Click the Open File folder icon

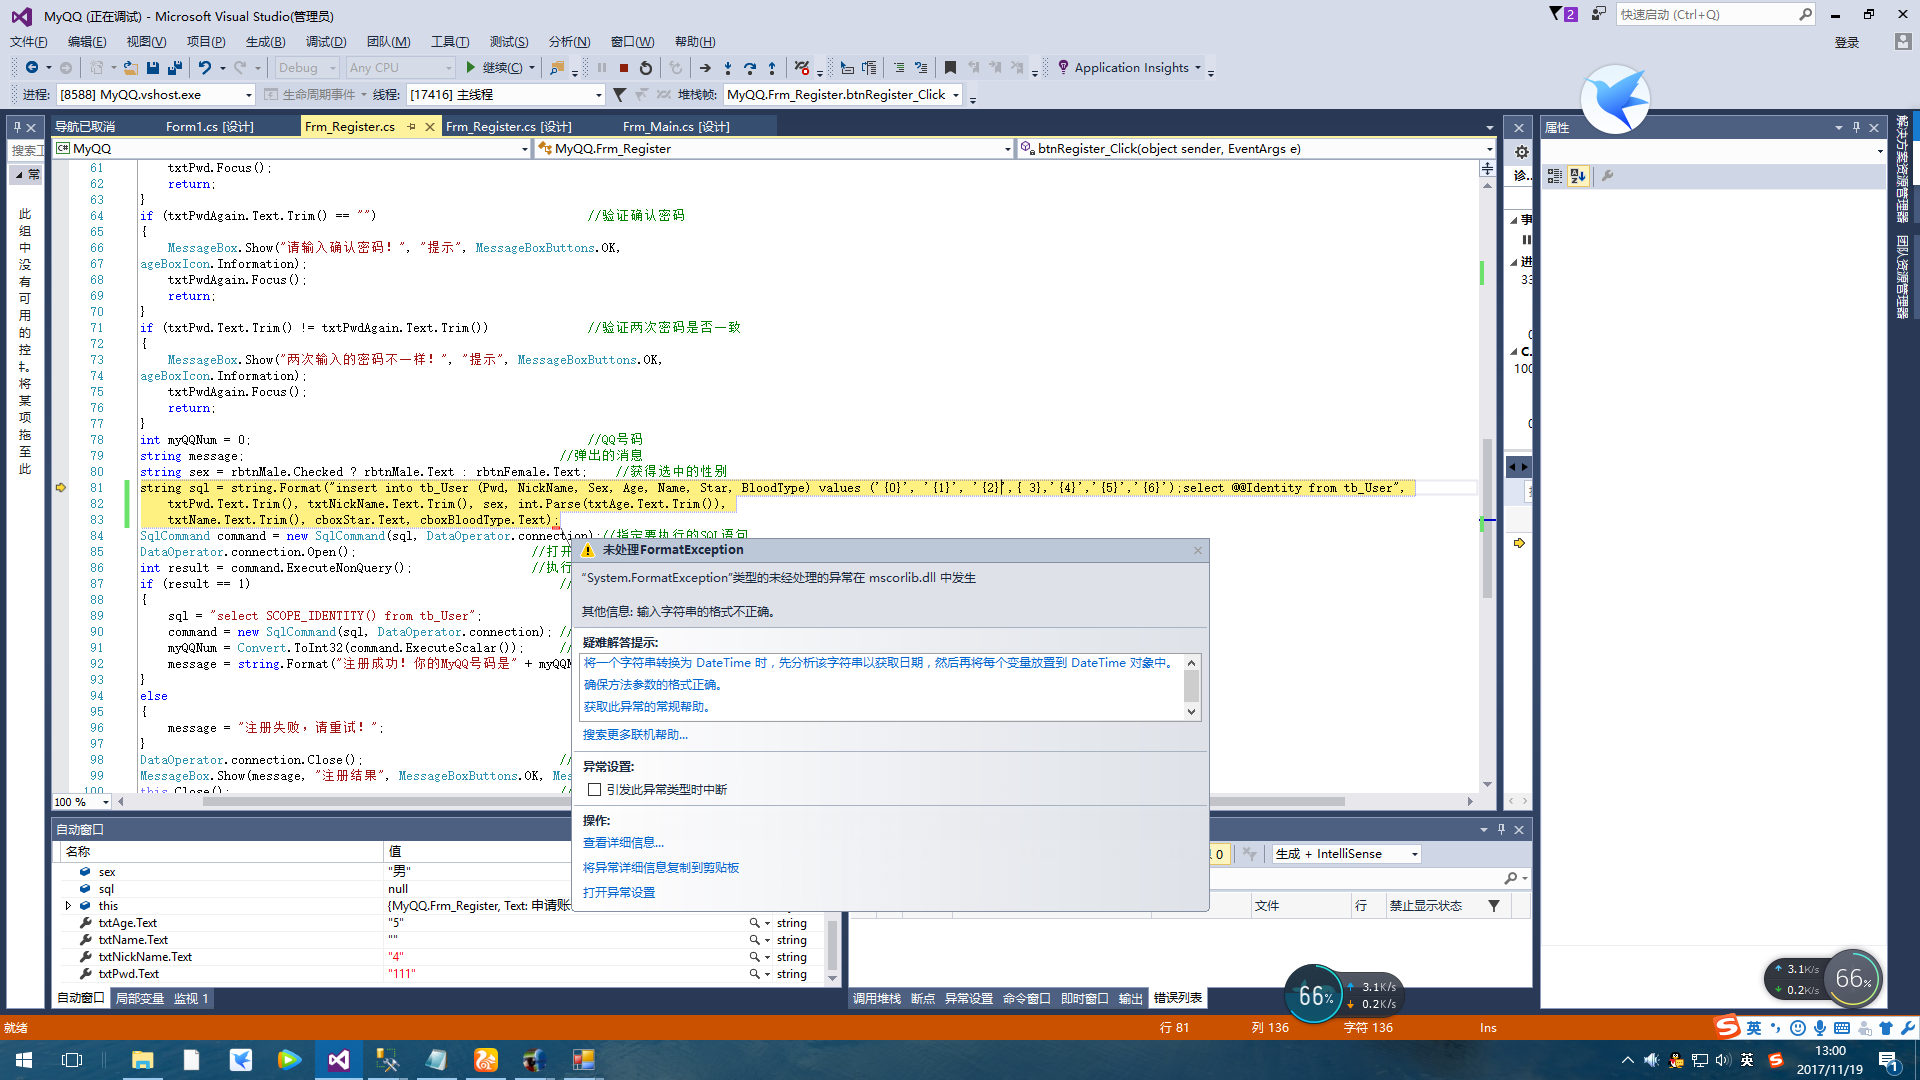130,67
